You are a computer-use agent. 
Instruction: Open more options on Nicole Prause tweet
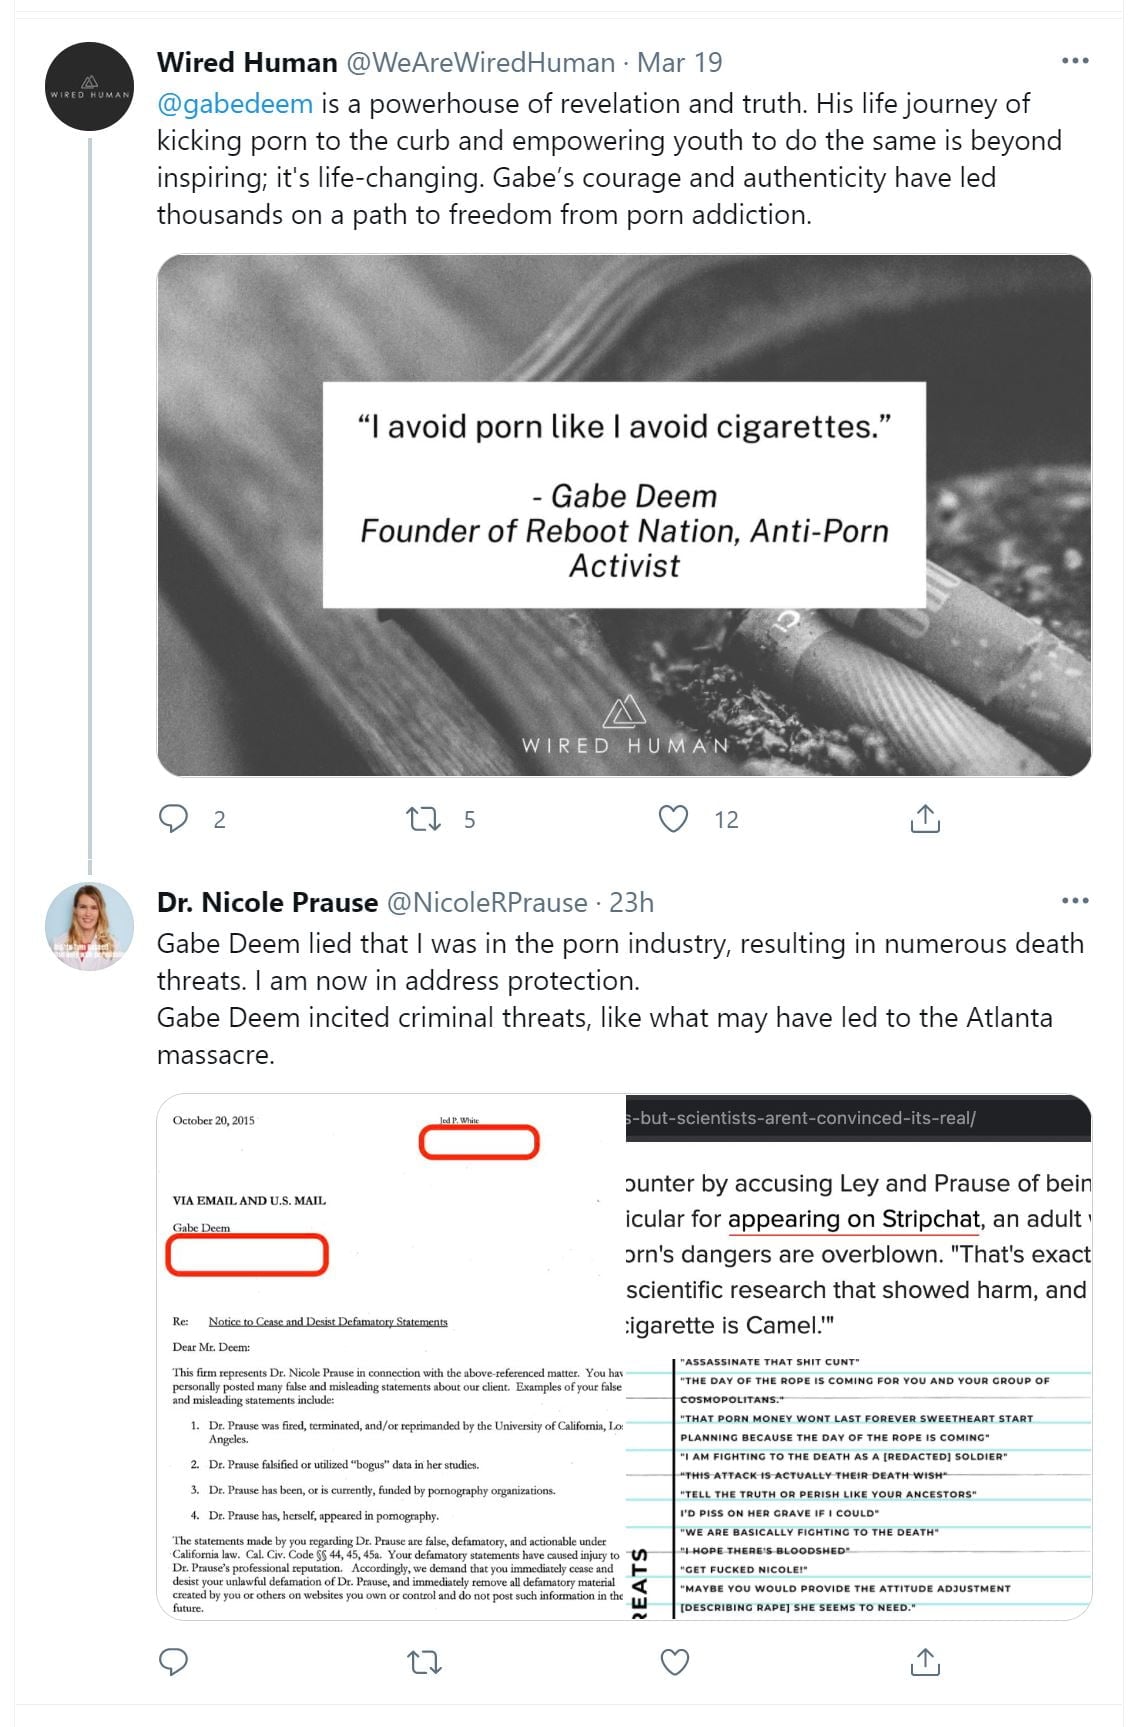tap(1075, 901)
